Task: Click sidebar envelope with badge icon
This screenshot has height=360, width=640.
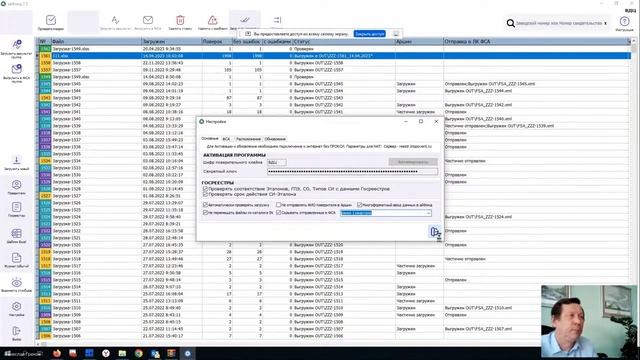Action: click(x=17, y=69)
